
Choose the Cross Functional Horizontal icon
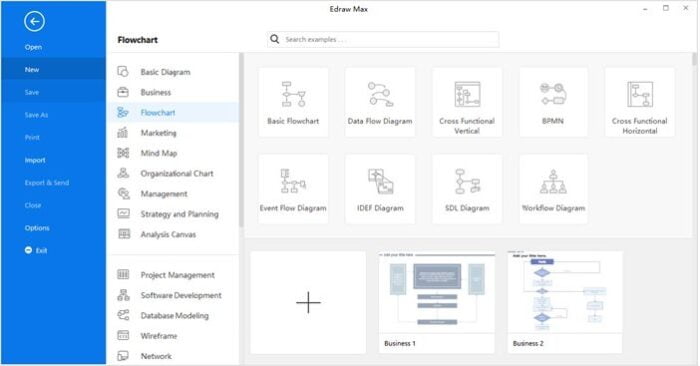(x=640, y=94)
